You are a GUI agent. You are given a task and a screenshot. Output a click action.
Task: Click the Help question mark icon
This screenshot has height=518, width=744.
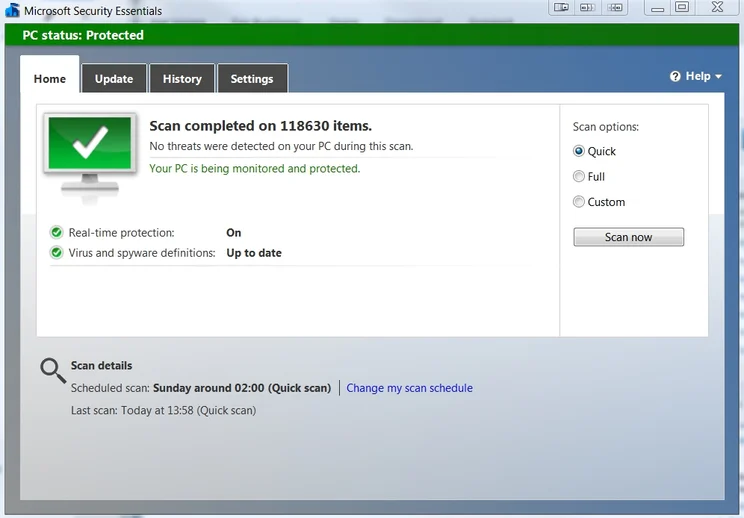[x=675, y=76]
